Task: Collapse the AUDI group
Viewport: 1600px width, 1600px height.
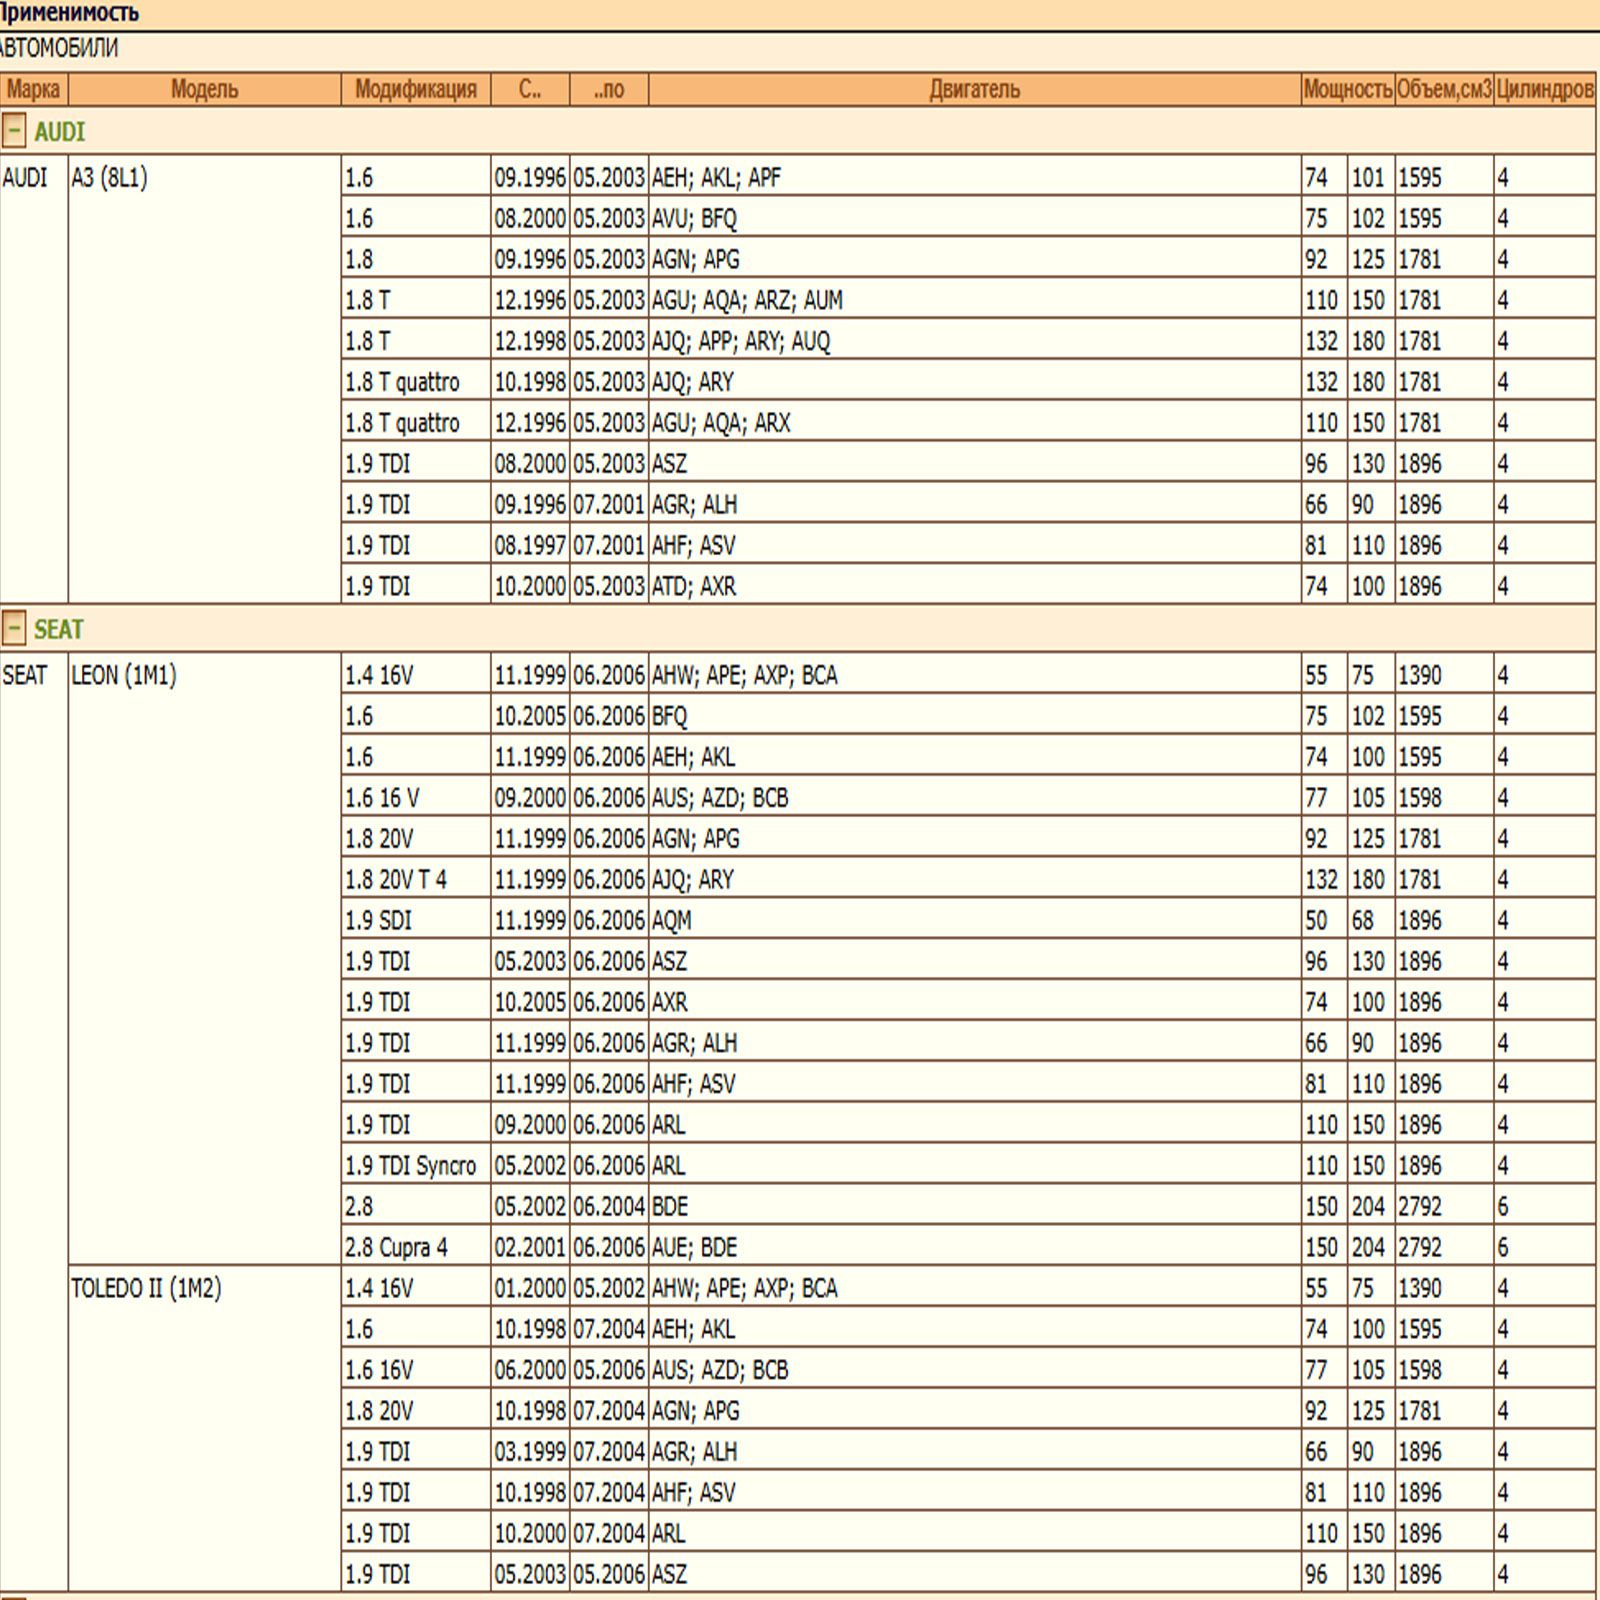Action: [x=14, y=131]
